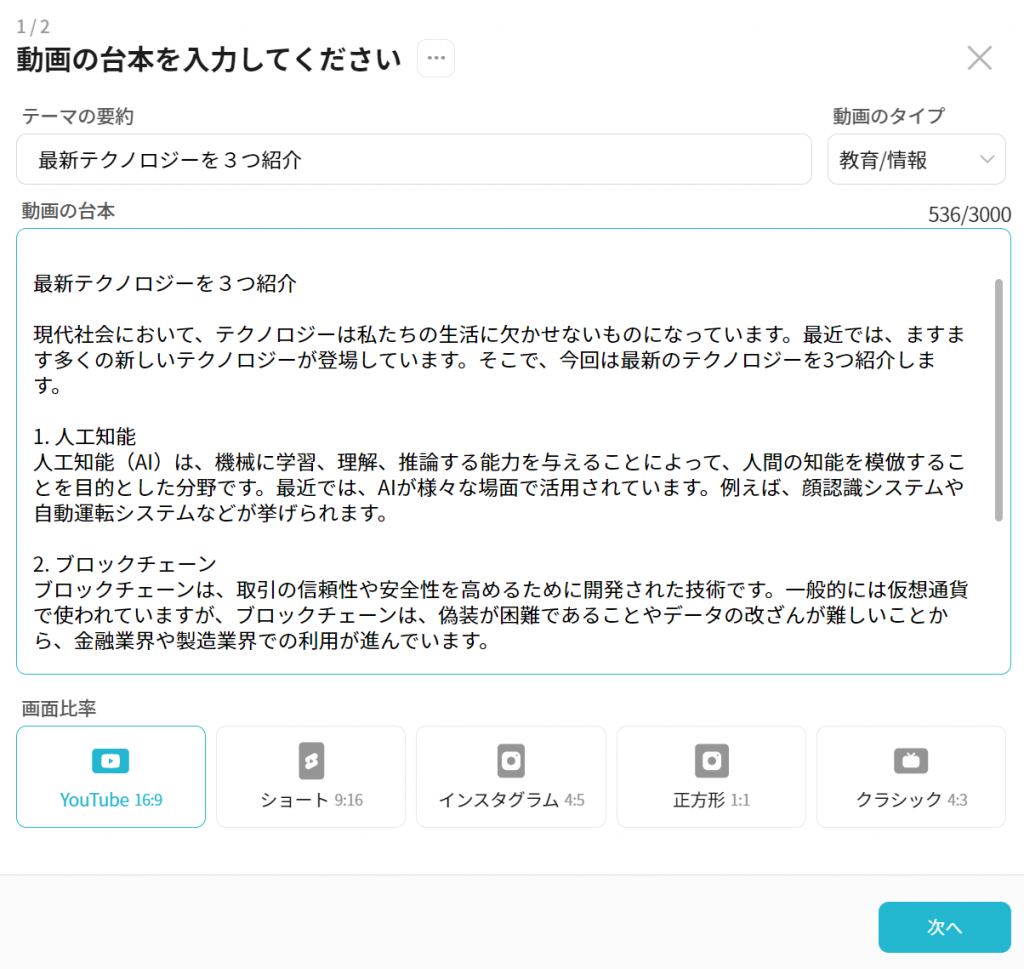This screenshot has width=1024, height=969.
Task: Select 正方形 1:1 aspect ratio
Action: coord(711,776)
